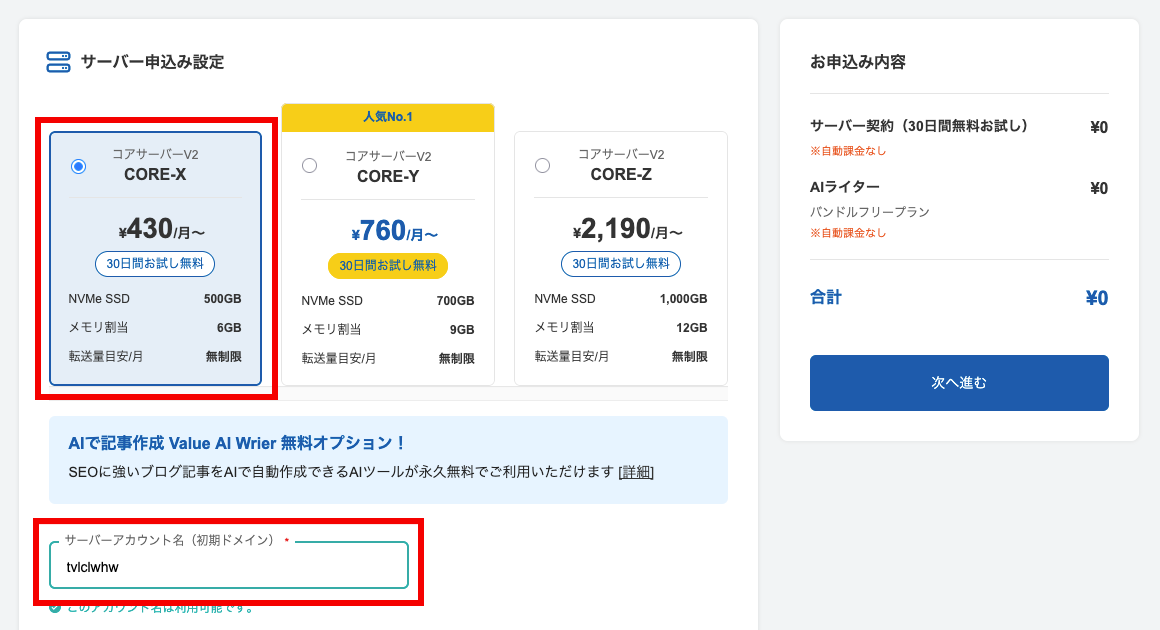
Task: Click the サーバーアカウント名 input field
Action: click(x=229, y=566)
